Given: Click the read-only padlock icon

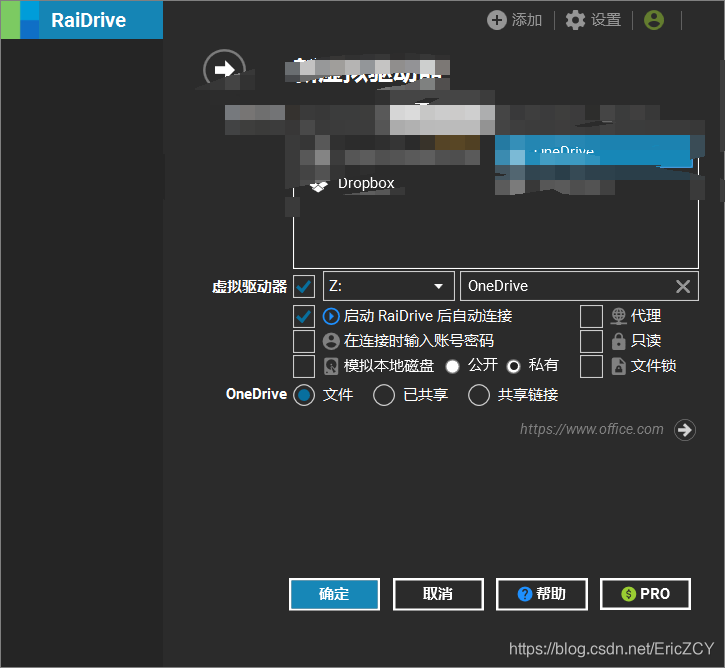Looking at the screenshot, I should pos(619,342).
